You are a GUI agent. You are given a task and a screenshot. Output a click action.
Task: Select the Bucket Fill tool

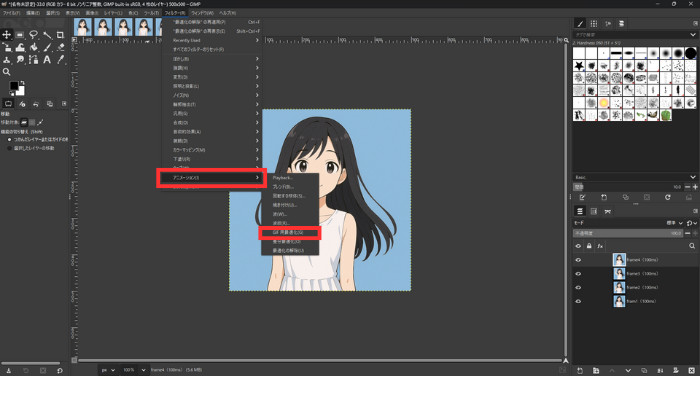point(33,47)
